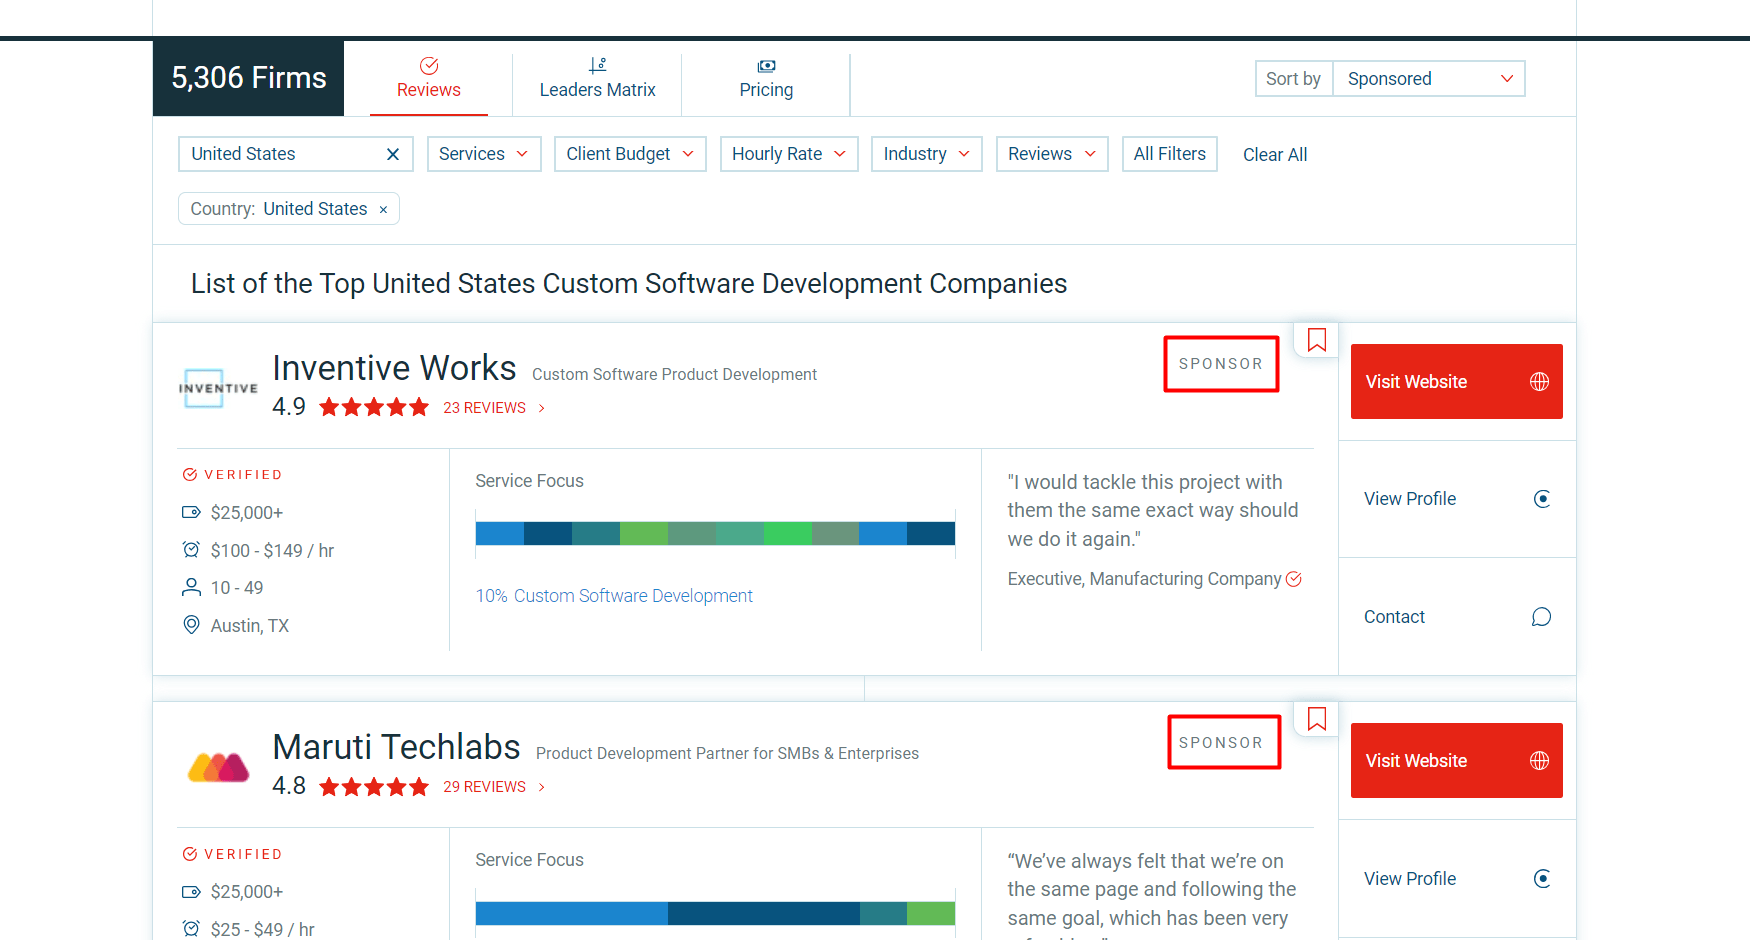
Task: Open the Pricing tab
Action: 766,78
